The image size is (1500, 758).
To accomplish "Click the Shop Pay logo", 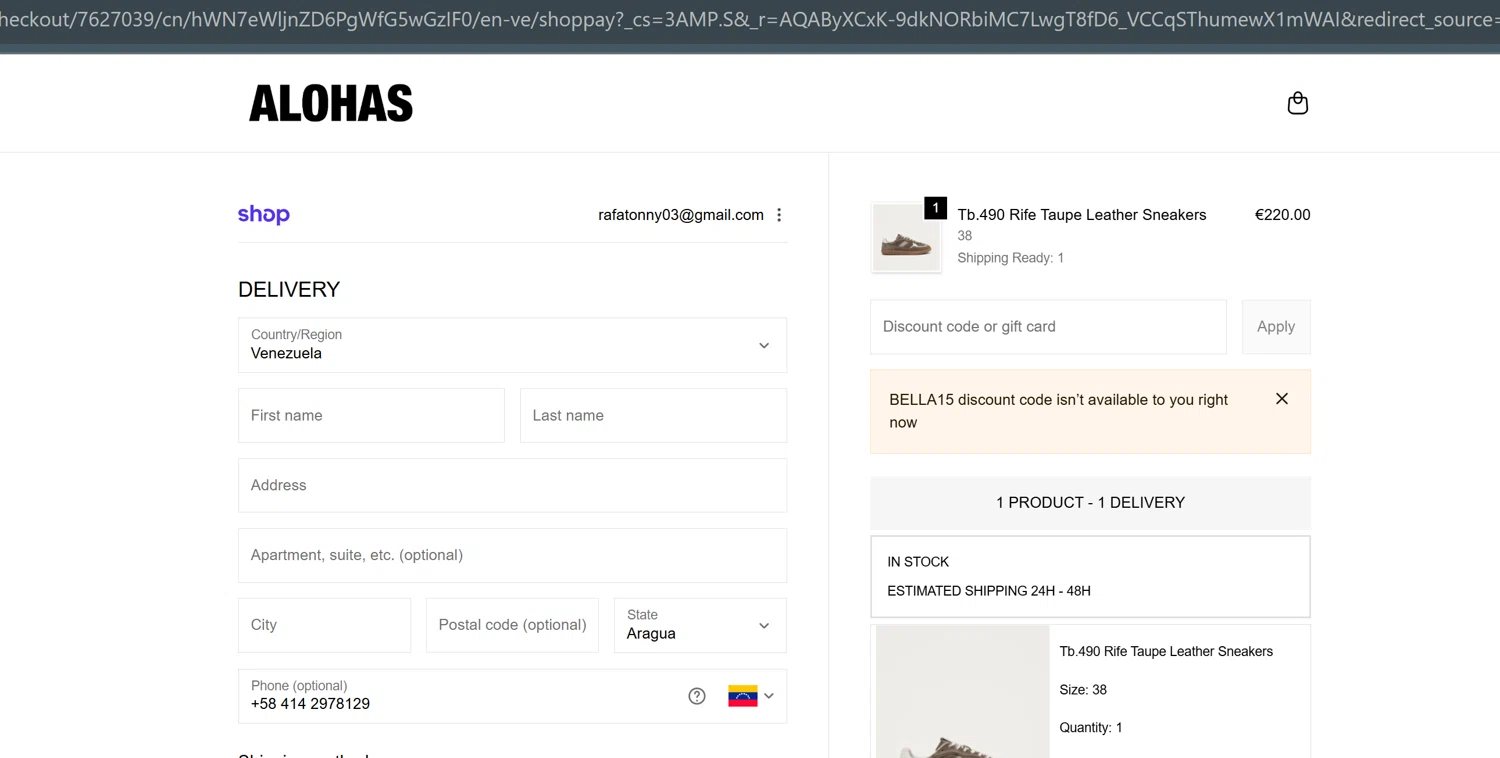I will point(264,214).
